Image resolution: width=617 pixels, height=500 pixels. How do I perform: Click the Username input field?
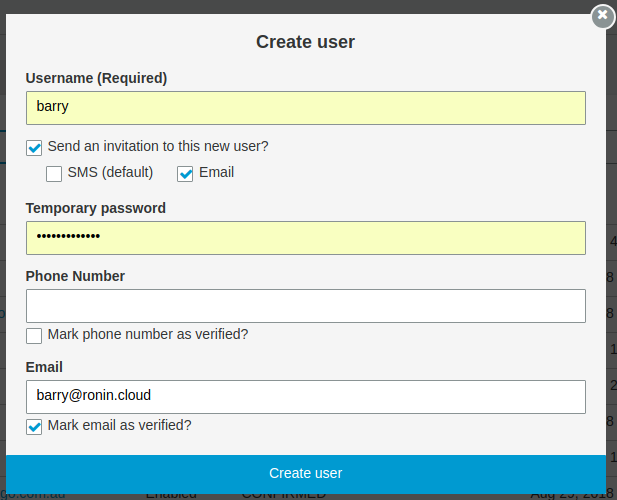(x=306, y=108)
